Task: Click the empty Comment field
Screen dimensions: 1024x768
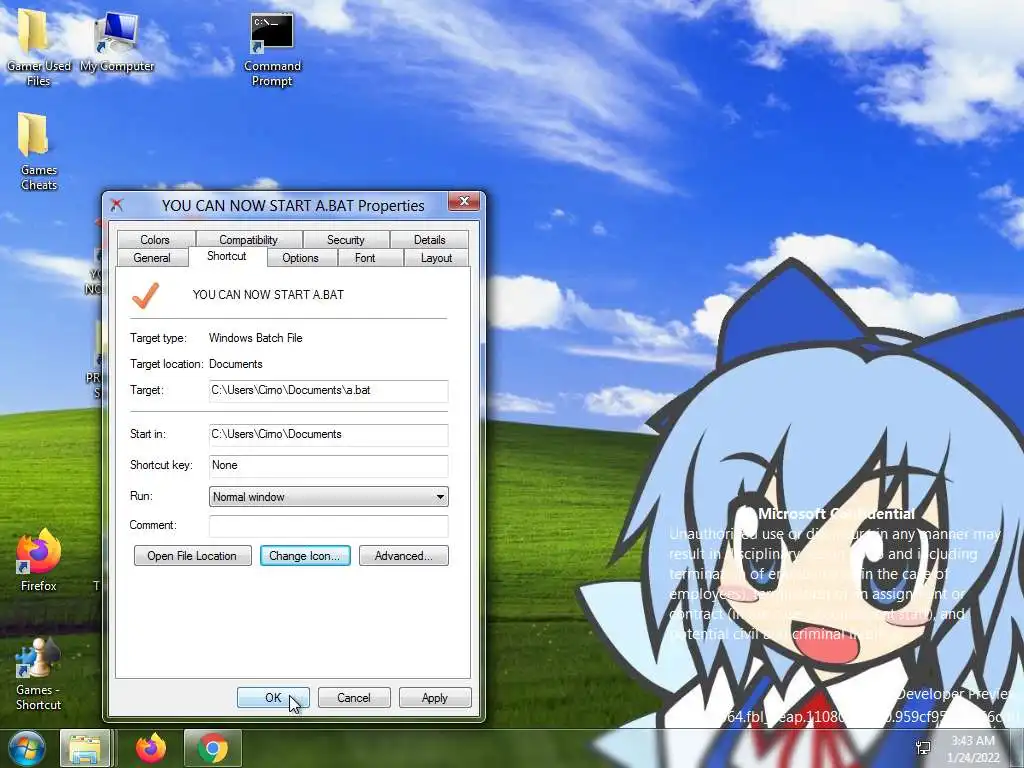Action: (x=328, y=526)
